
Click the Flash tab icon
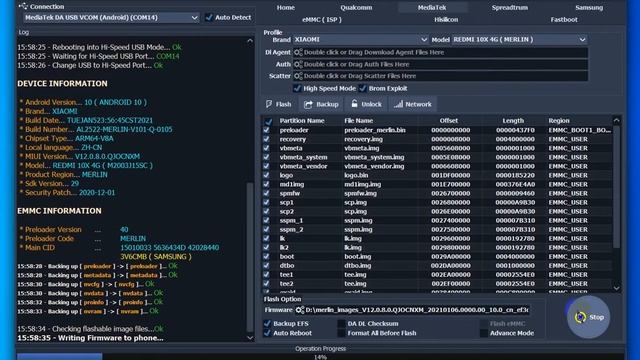click(269, 104)
